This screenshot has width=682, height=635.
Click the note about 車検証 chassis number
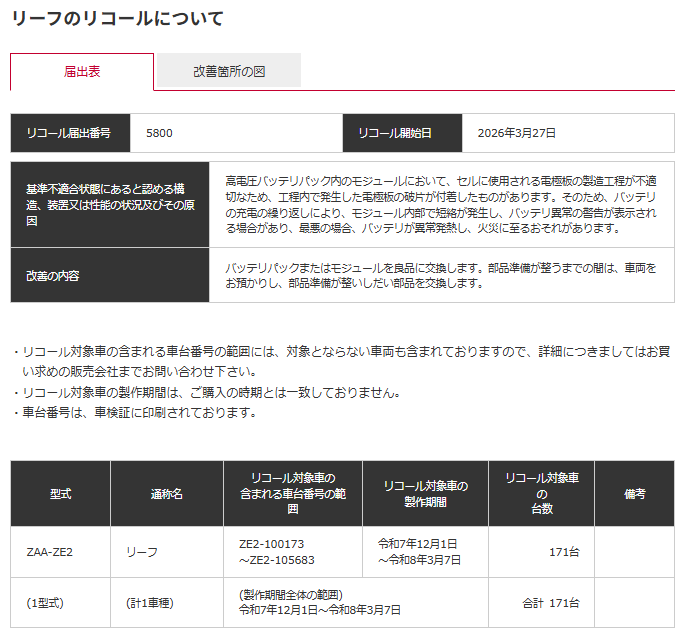point(139,412)
